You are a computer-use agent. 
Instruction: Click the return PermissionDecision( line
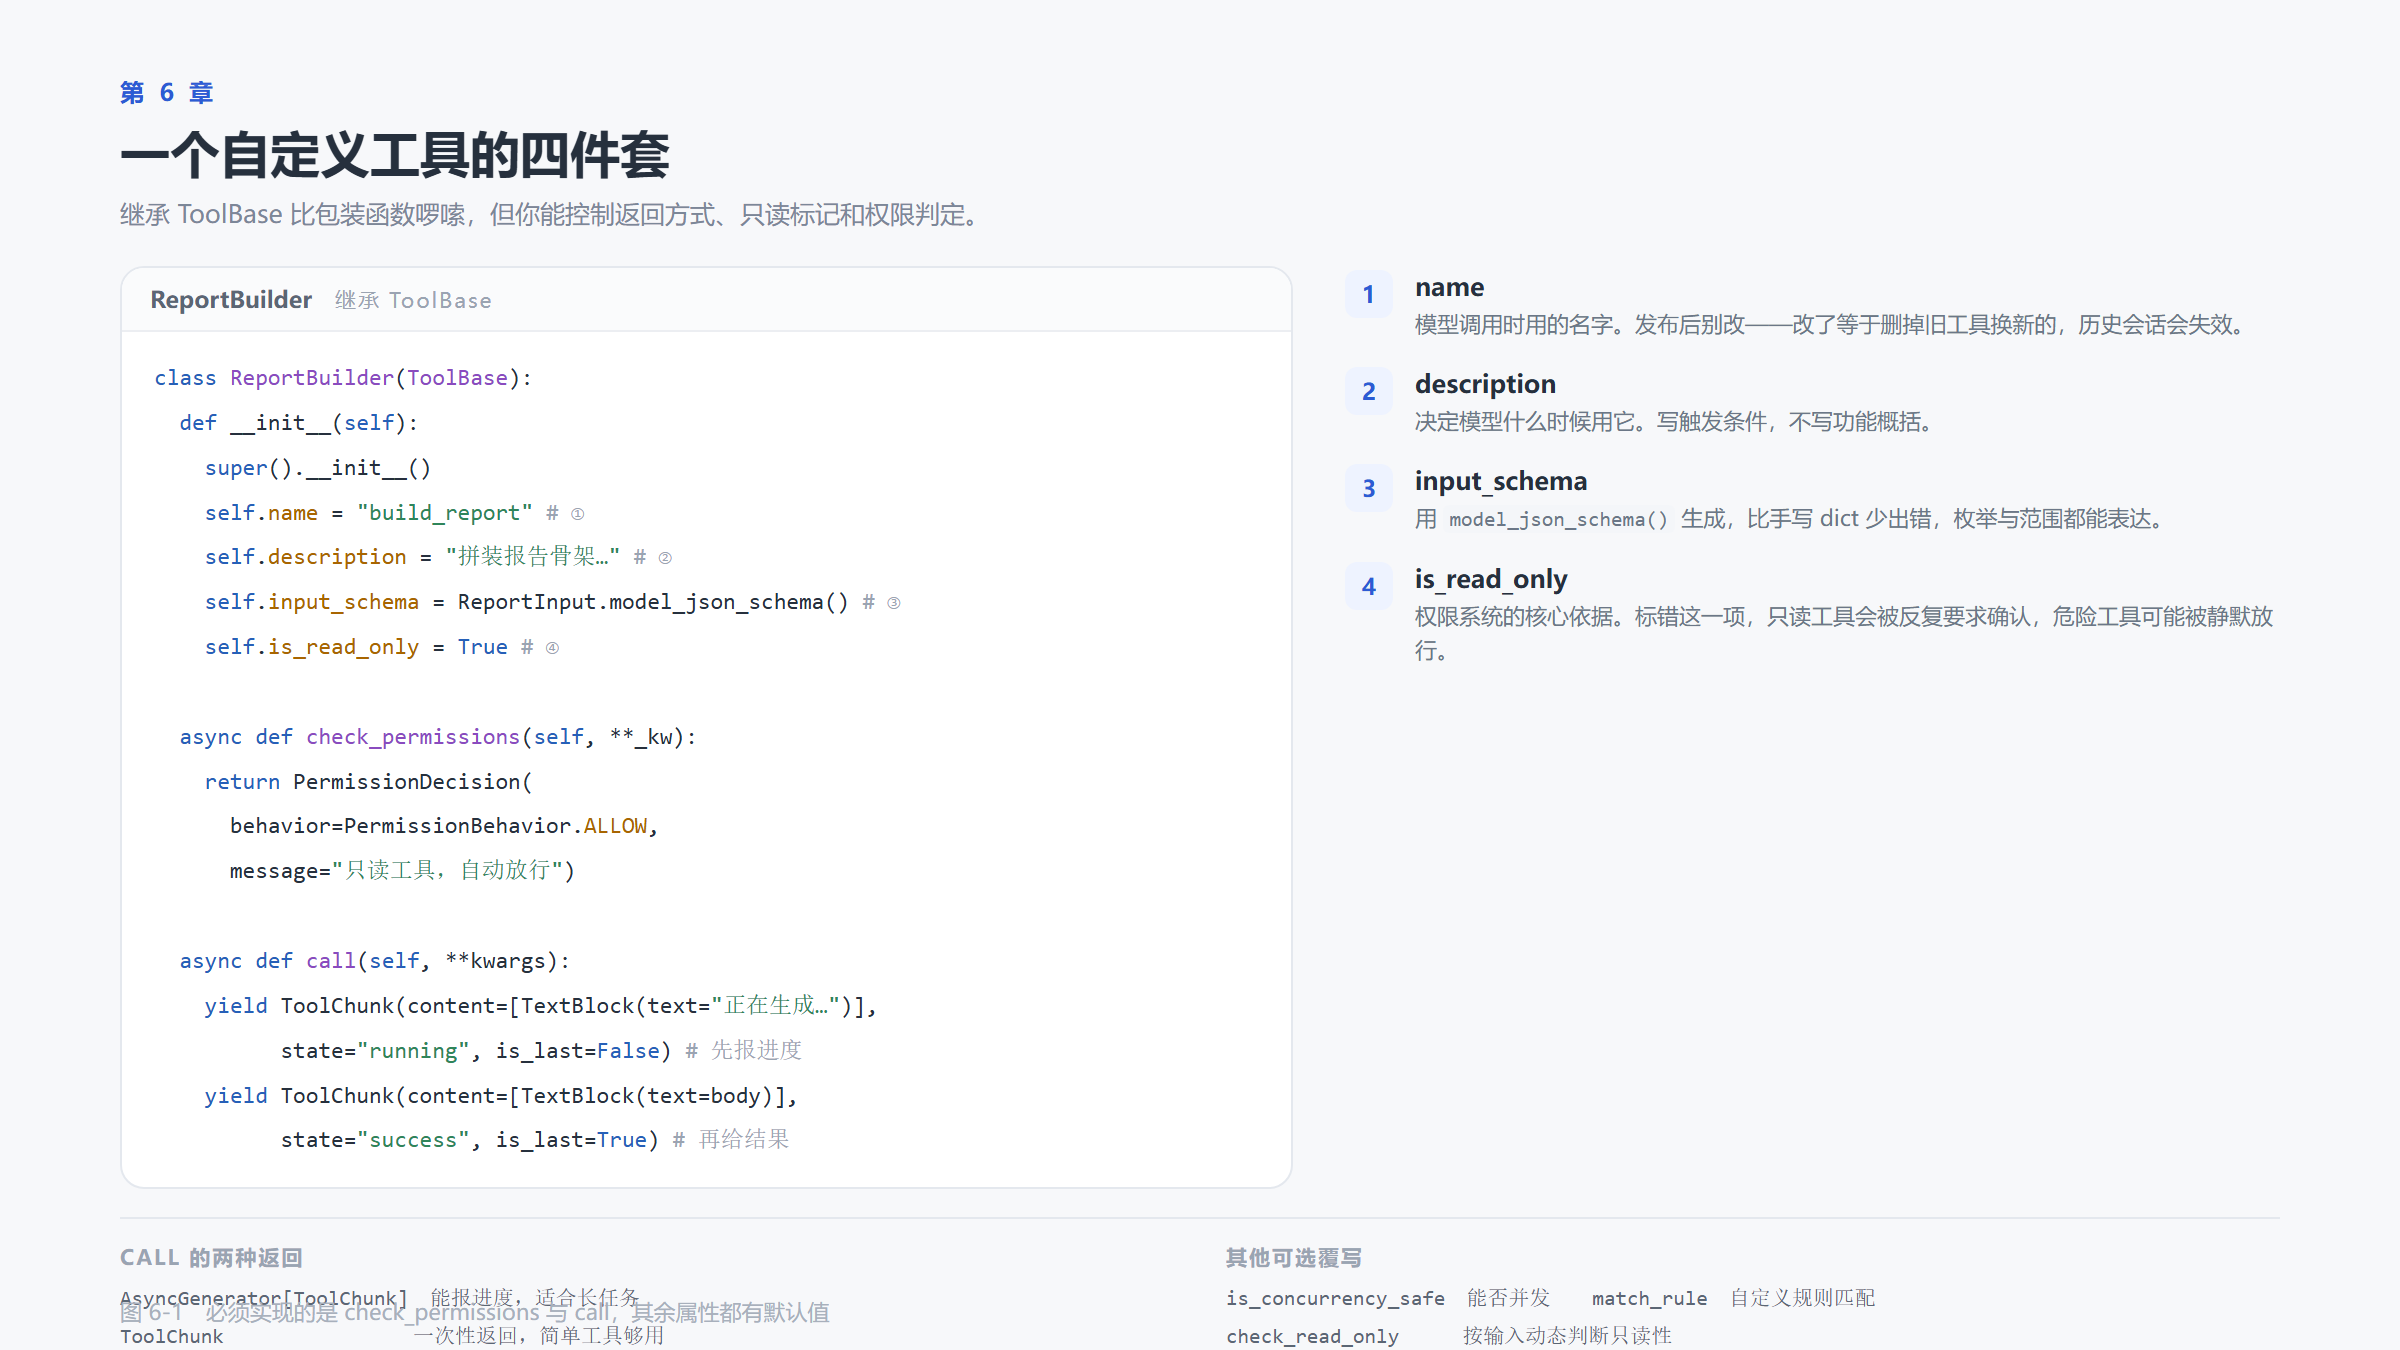click(369, 782)
